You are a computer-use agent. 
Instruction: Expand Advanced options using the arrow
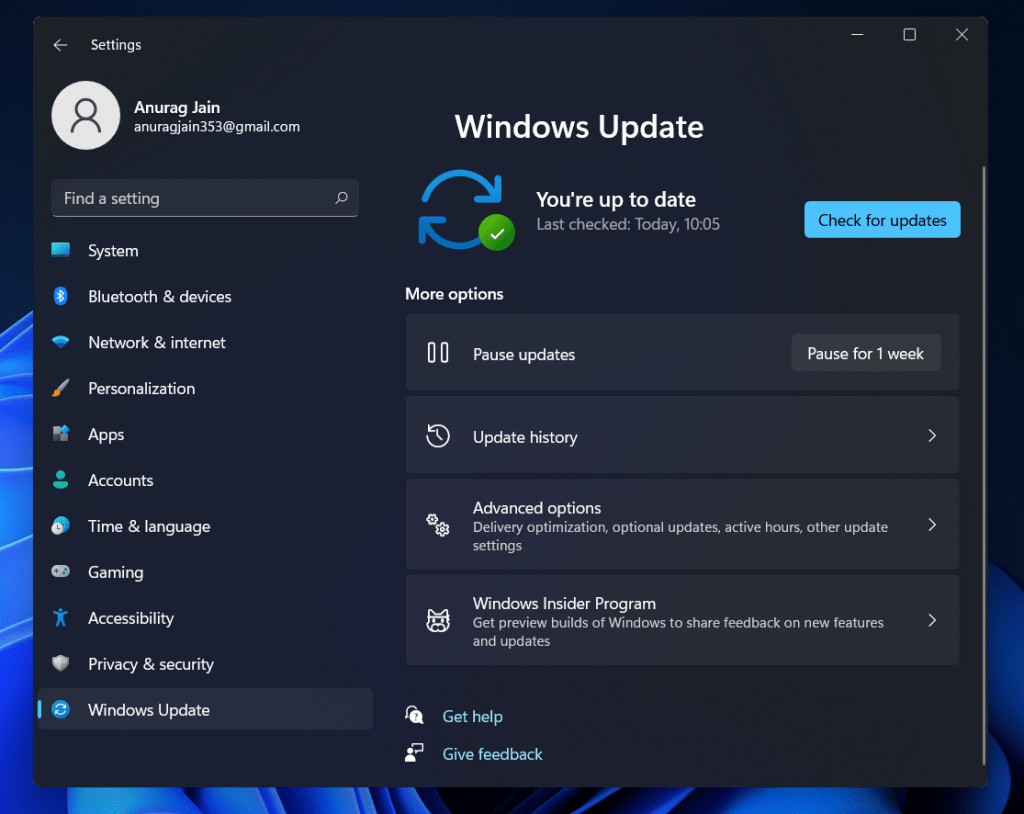(x=932, y=524)
